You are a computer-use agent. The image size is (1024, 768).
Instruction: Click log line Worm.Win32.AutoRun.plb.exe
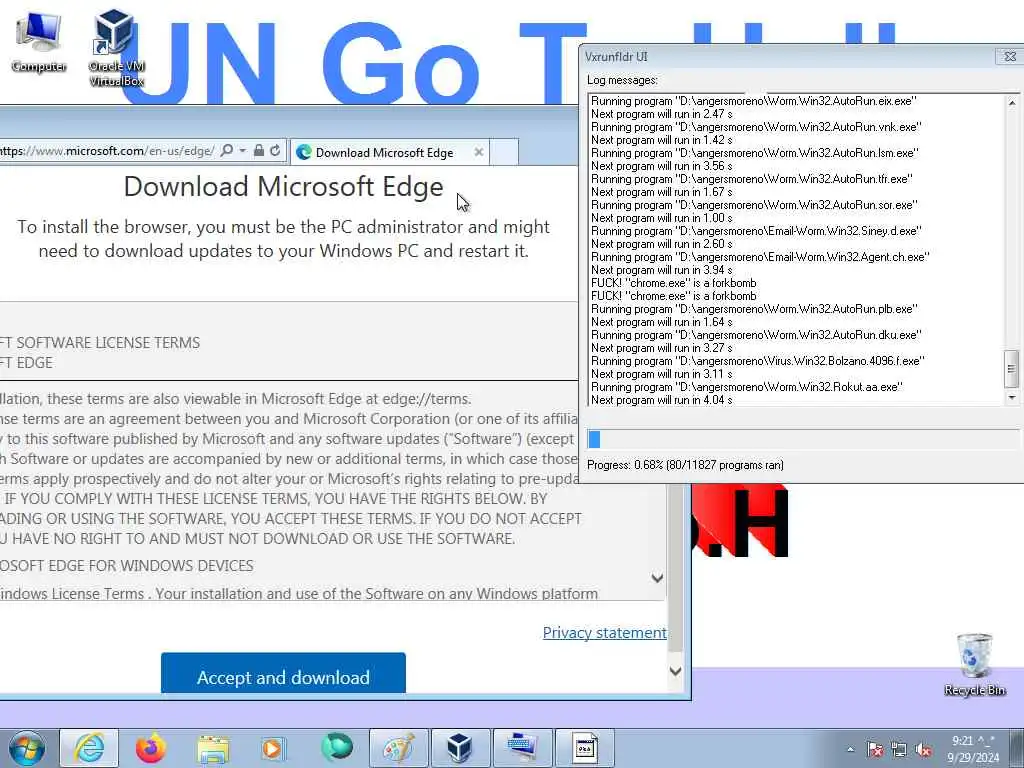[754, 308]
